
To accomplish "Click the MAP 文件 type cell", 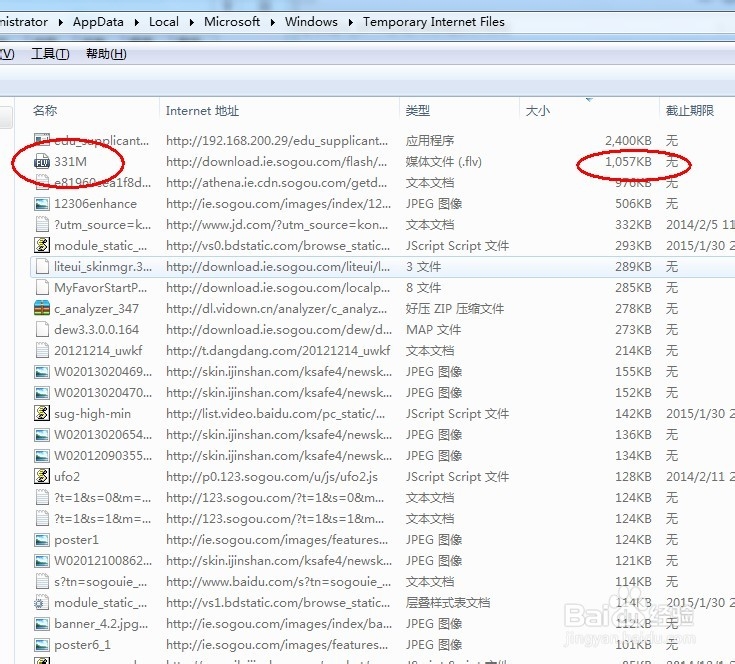I will [434, 329].
